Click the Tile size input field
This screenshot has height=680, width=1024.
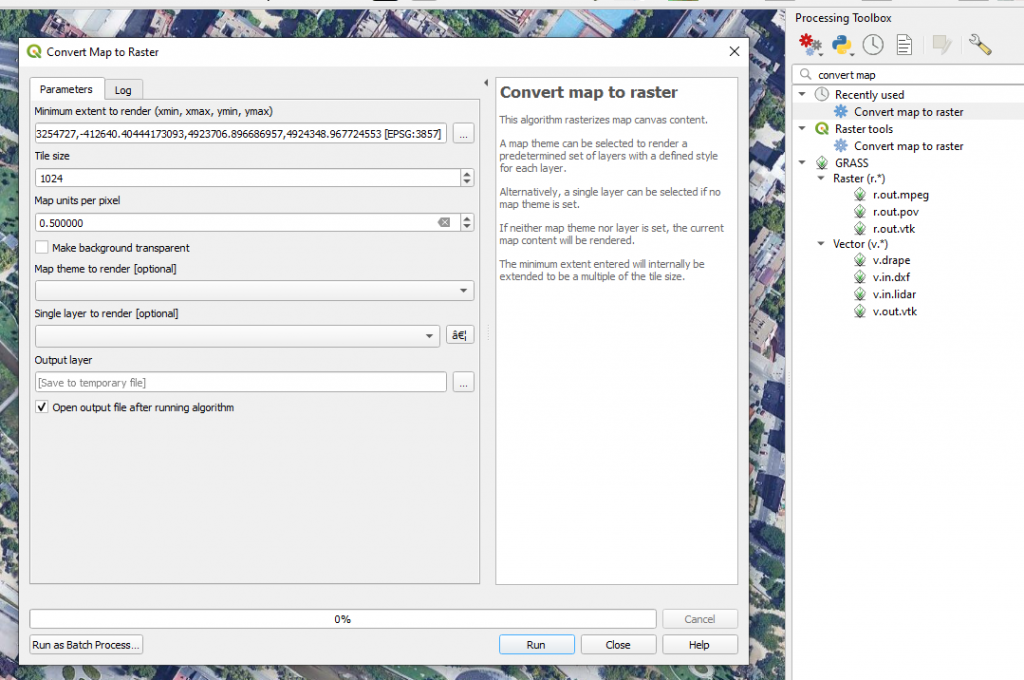[248, 178]
